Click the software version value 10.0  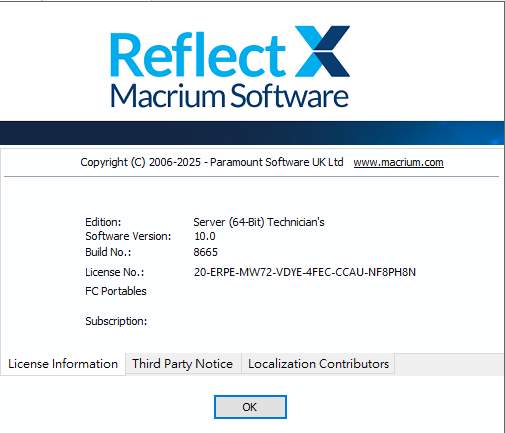205,236
